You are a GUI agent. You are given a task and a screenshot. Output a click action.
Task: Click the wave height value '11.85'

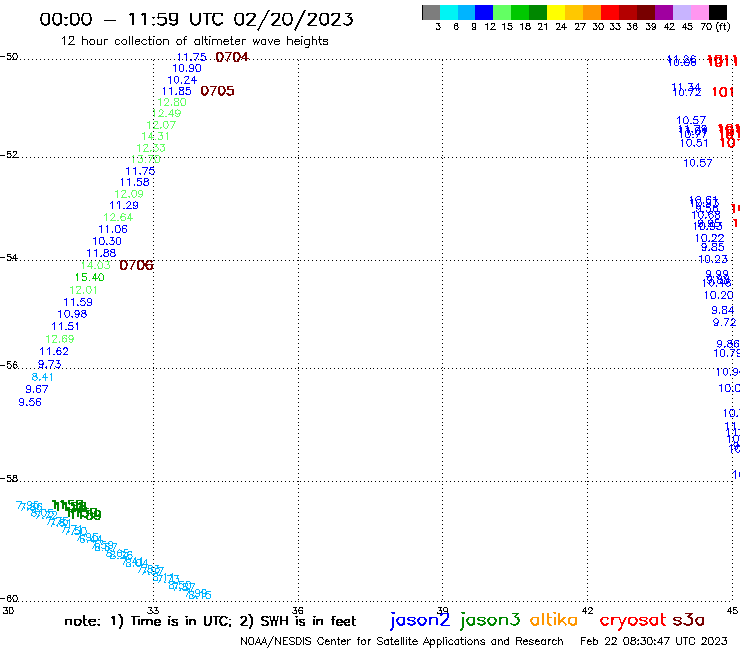(177, 91)
